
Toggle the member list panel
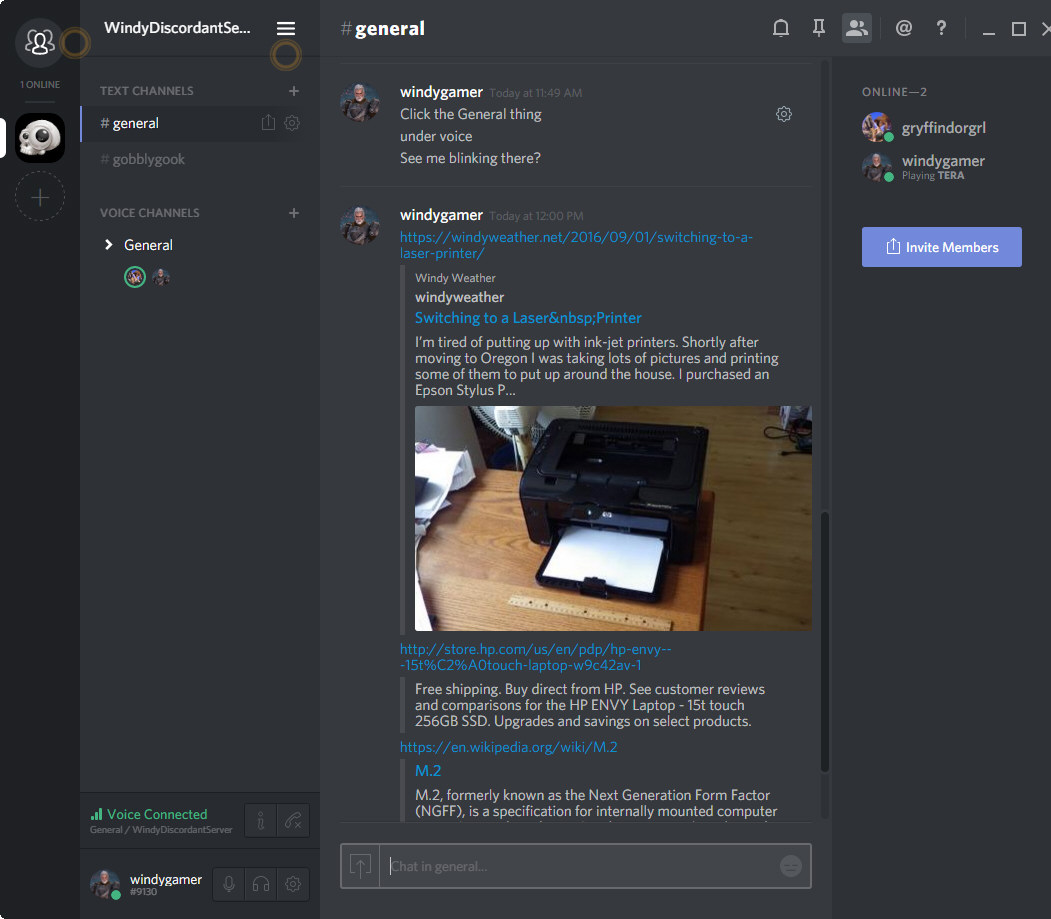856,29
